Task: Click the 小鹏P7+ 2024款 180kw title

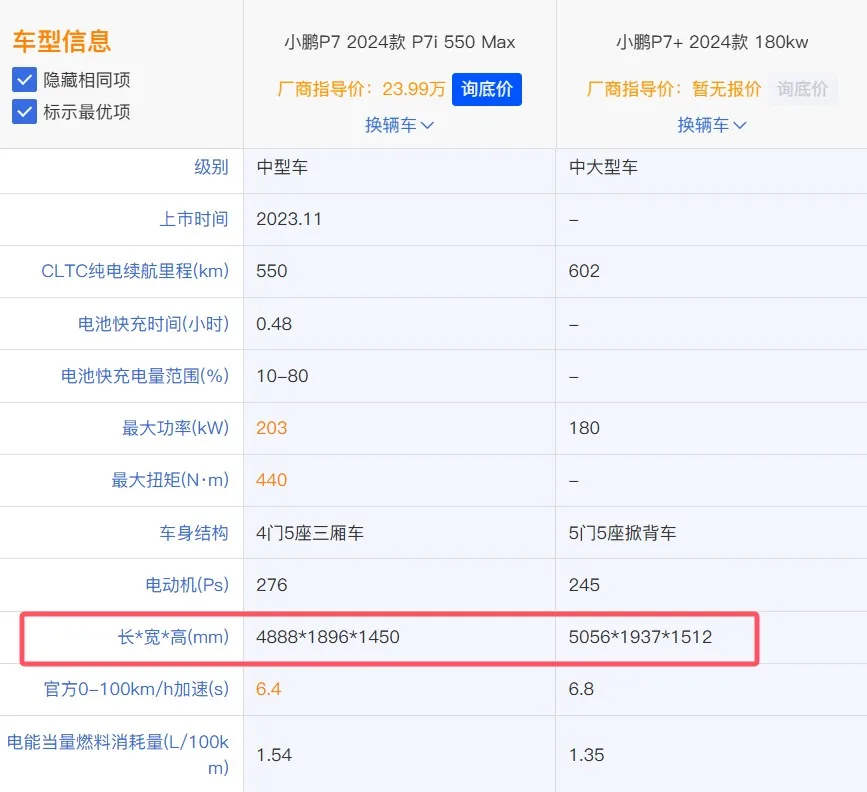Action: tap(712, 42)
